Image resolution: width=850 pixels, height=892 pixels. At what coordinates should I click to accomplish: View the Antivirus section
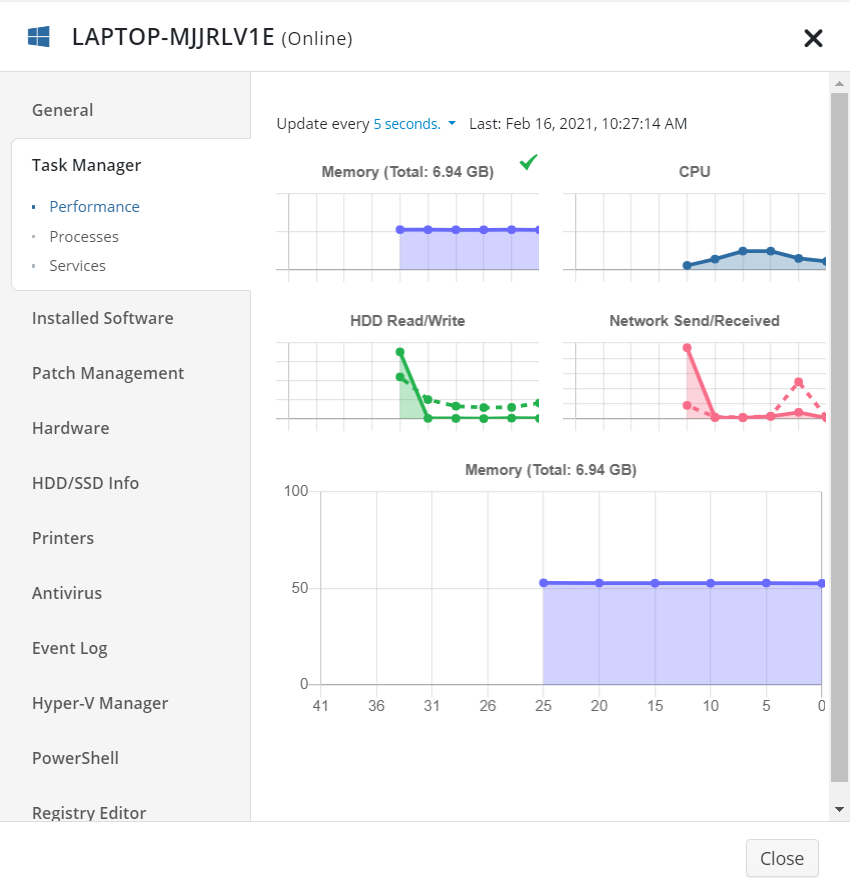67,592
